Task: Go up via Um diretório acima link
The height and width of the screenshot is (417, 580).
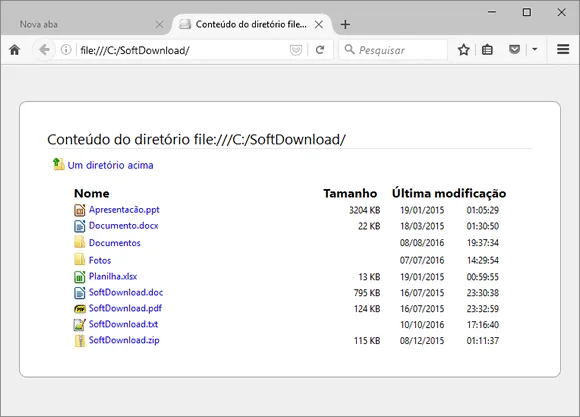Action: coord(110,165)
